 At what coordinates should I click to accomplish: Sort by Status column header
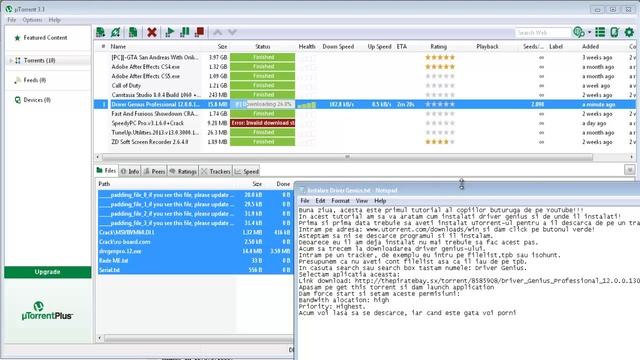[x=263, y=47]
